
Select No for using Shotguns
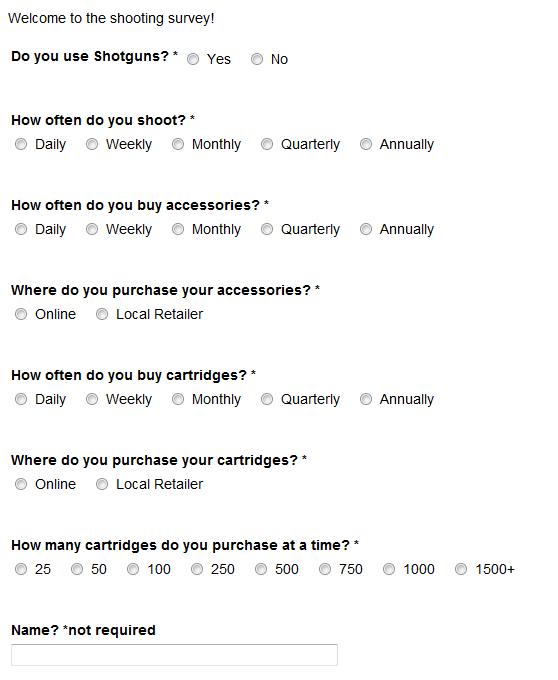click(x=257, y=59)
